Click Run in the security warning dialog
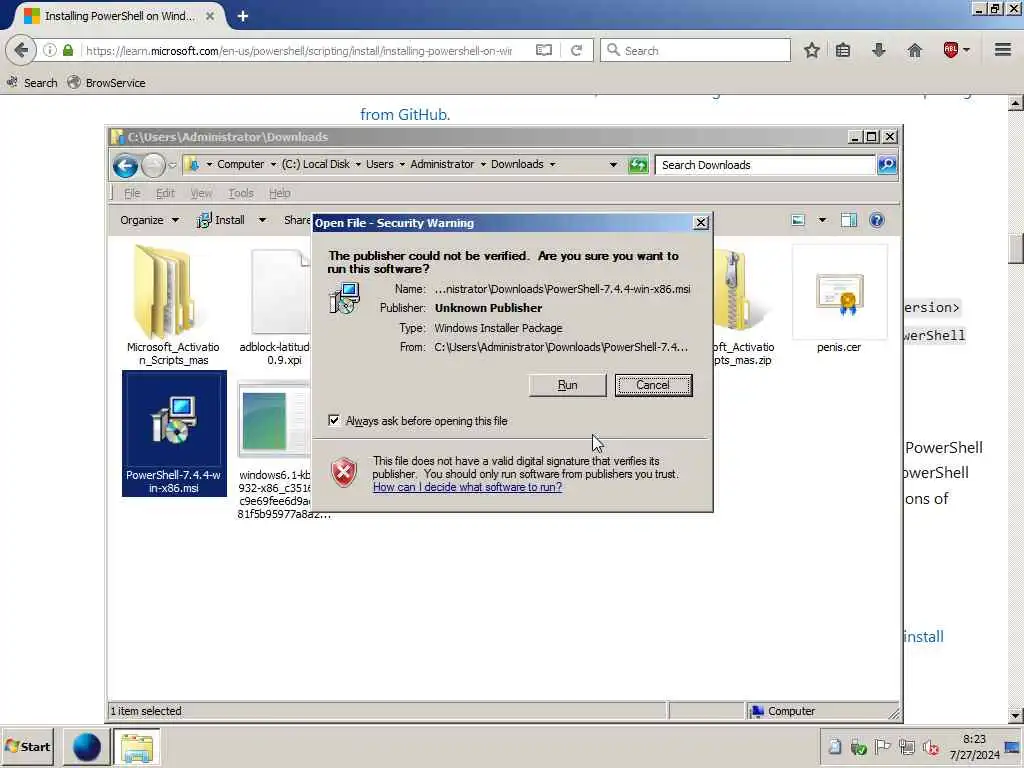This screenshot has width=1024, height=768. tap(567, 385)
